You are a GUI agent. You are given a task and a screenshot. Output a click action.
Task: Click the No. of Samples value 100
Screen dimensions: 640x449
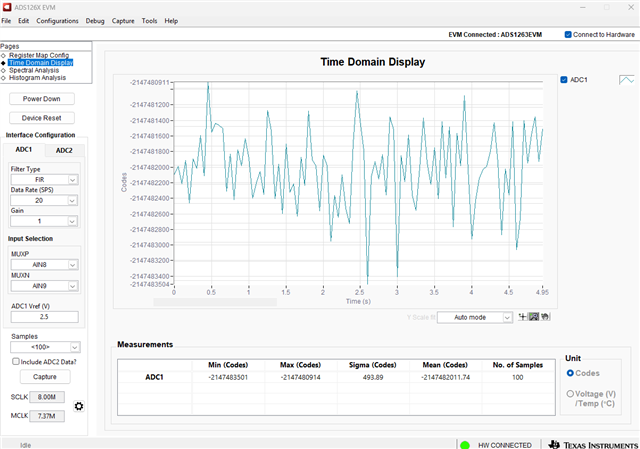pos(518,377)
